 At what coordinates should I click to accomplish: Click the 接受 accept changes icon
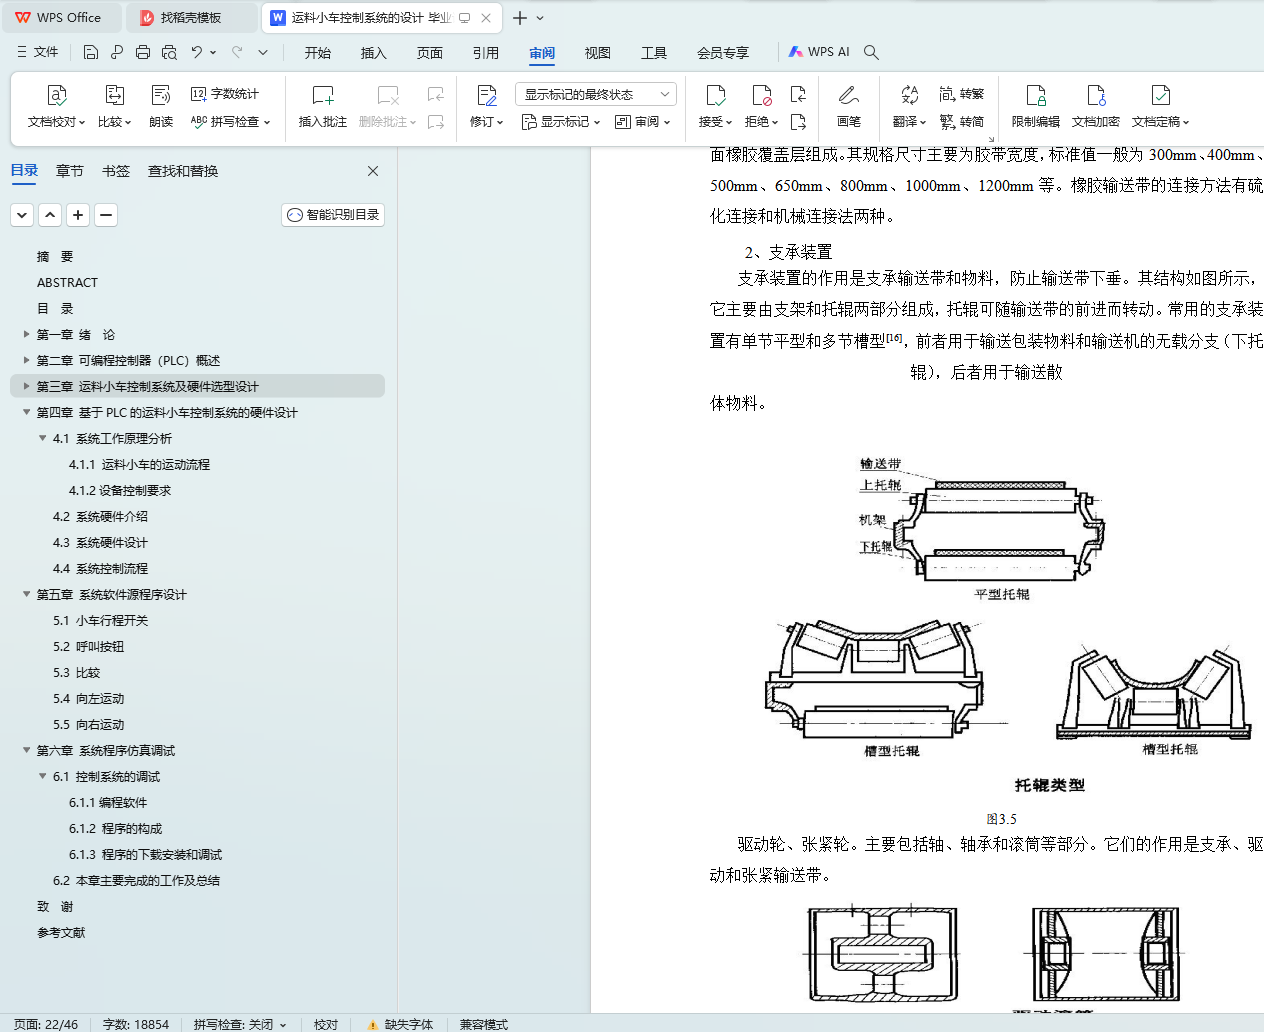[715, 95]
